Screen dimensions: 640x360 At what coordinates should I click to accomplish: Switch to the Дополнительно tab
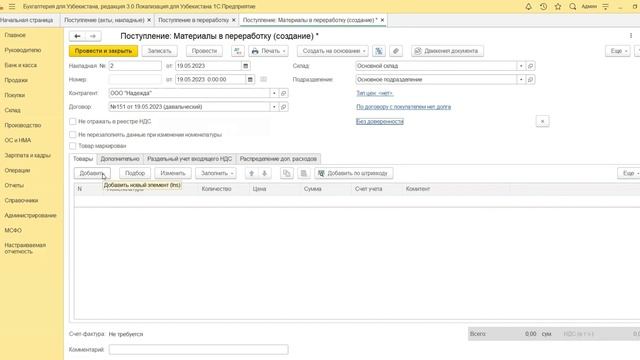(x=120, y=159)
